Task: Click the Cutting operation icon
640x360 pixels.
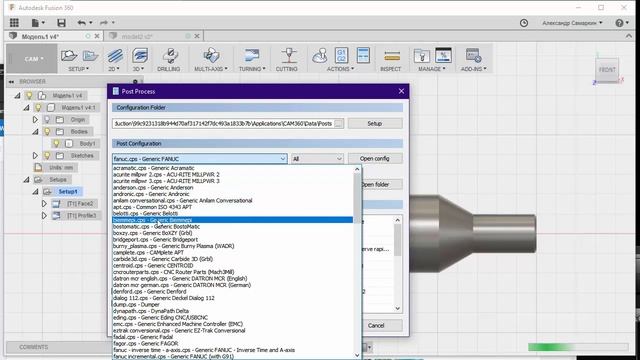Action: pyautogui.click(x=289, y=56)
